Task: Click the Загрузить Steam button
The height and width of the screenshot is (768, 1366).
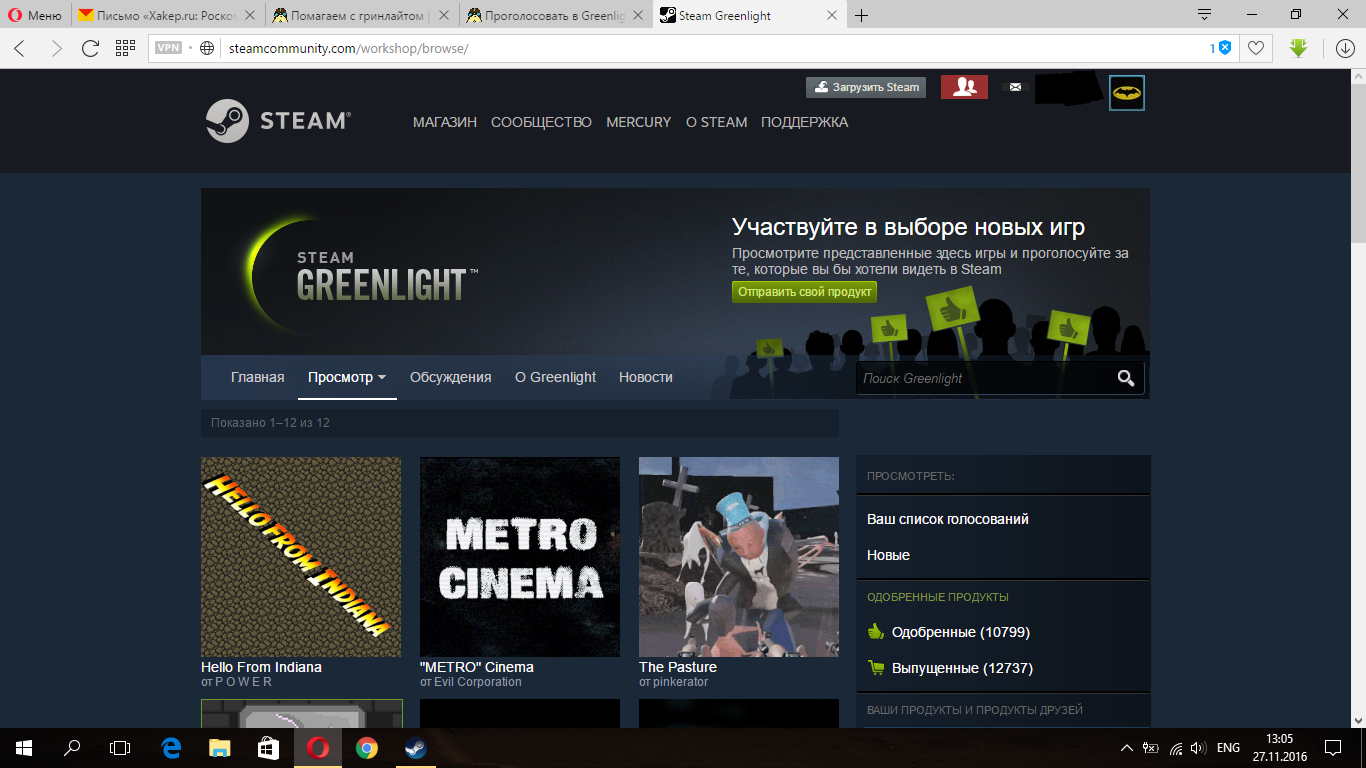Action: coord(866,87)
